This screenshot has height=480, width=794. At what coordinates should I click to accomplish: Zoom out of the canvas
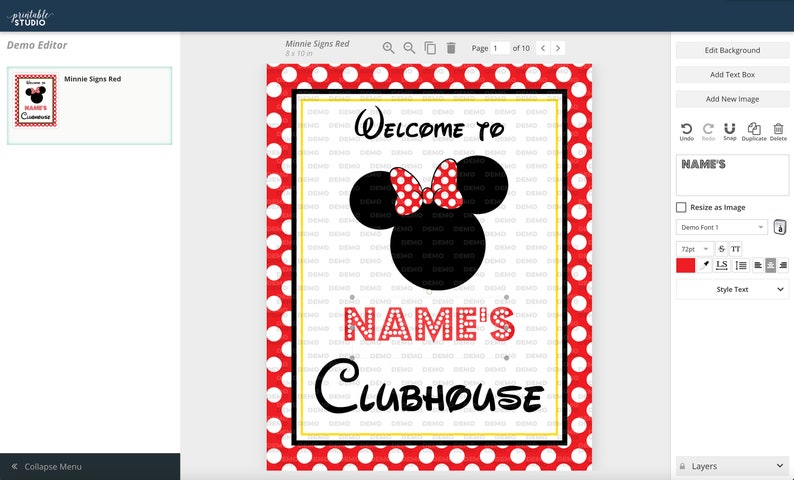point(409,48)
